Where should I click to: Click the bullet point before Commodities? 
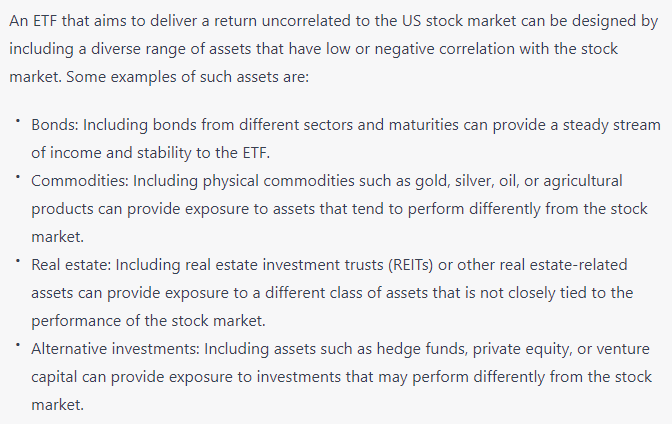click(18, 177)
